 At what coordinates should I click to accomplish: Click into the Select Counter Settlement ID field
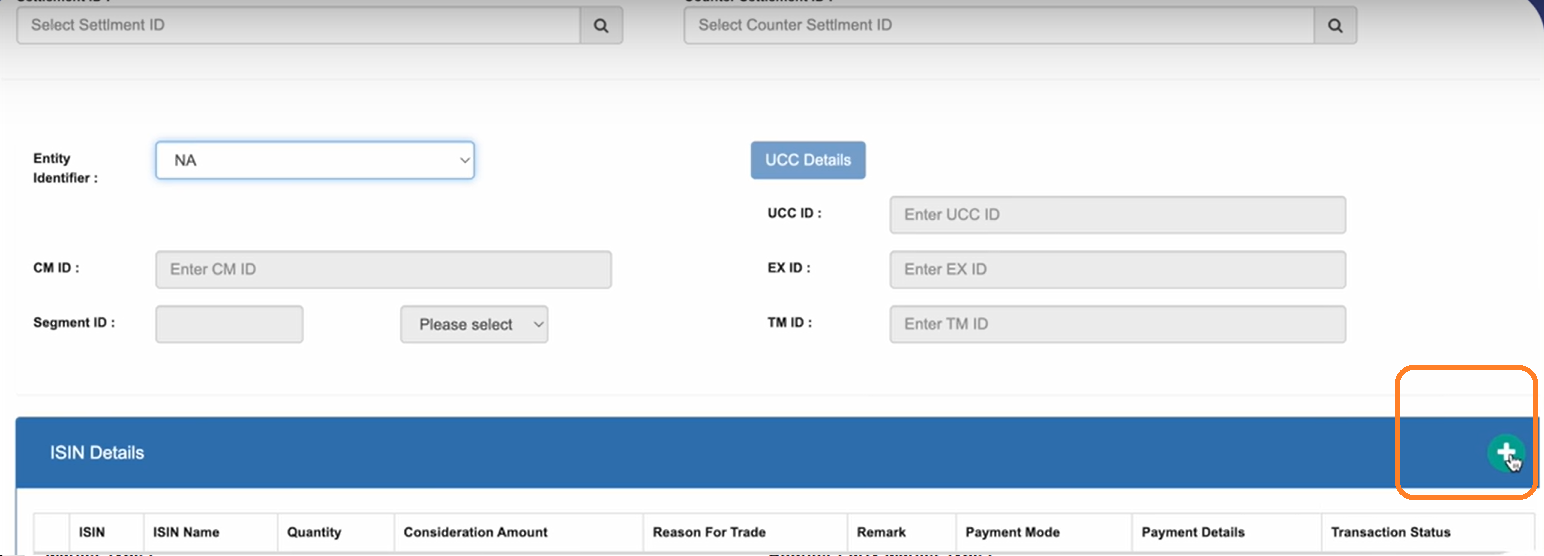point(998,26)
